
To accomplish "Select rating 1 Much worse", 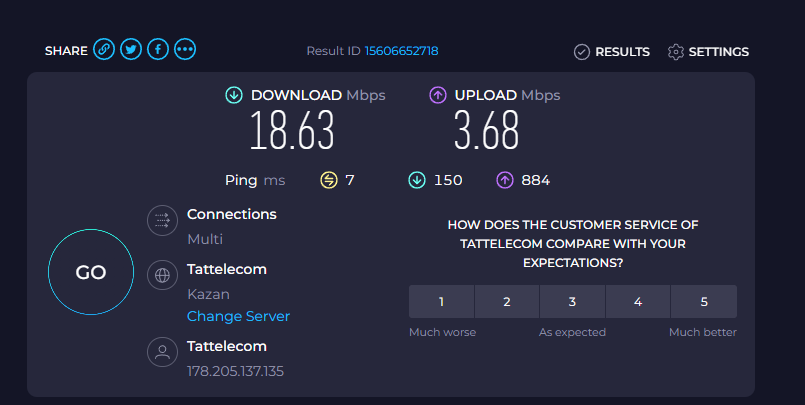I will pos(441,301).
